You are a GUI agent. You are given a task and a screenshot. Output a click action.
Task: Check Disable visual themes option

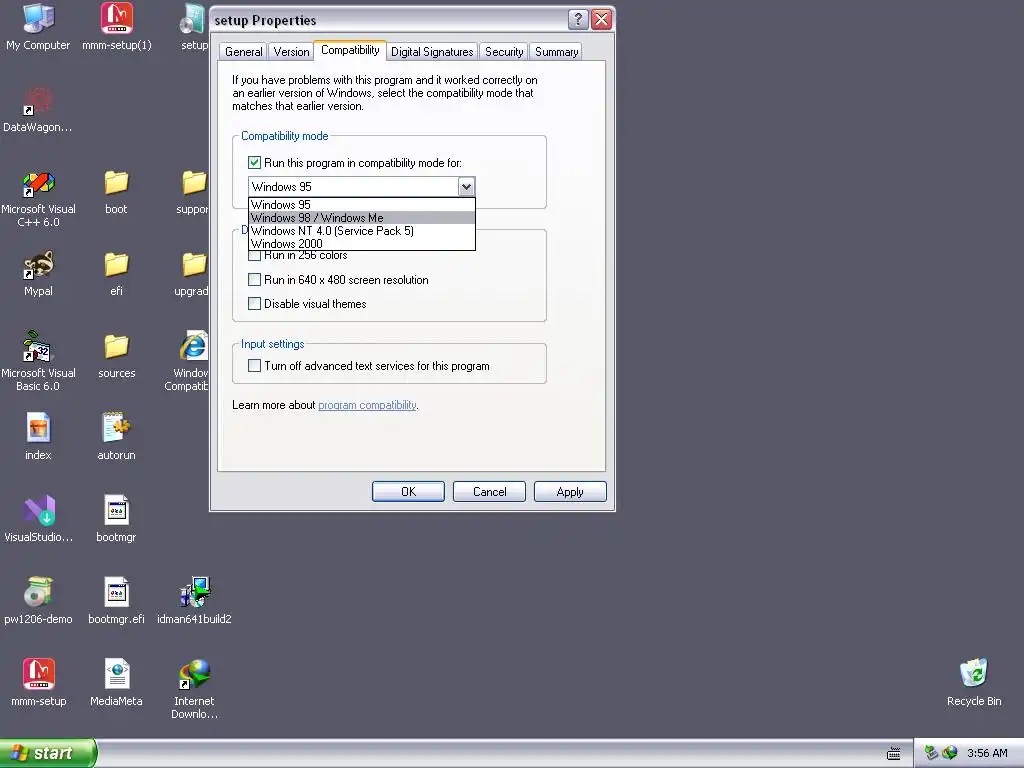click(x=254, y=304)
